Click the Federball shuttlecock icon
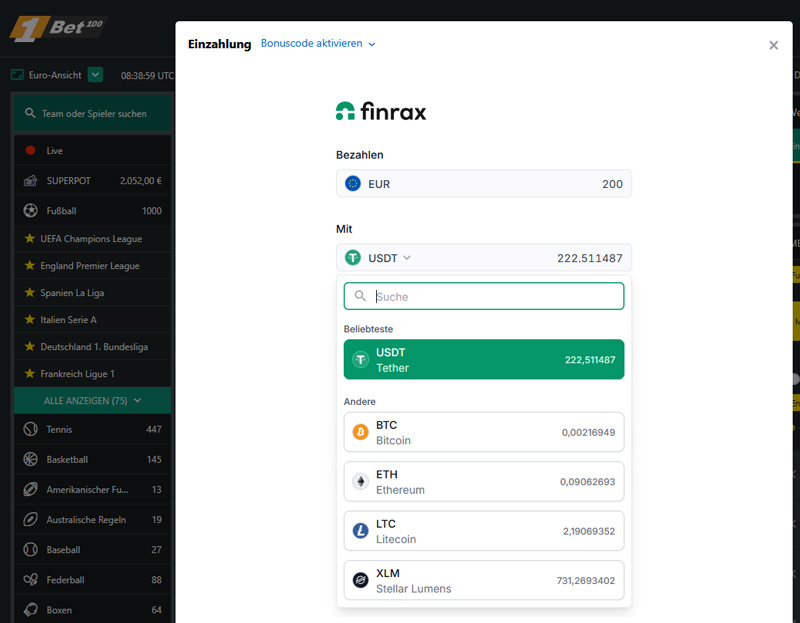The width and height of the screenshot is (800, 623). click(31, 580)
